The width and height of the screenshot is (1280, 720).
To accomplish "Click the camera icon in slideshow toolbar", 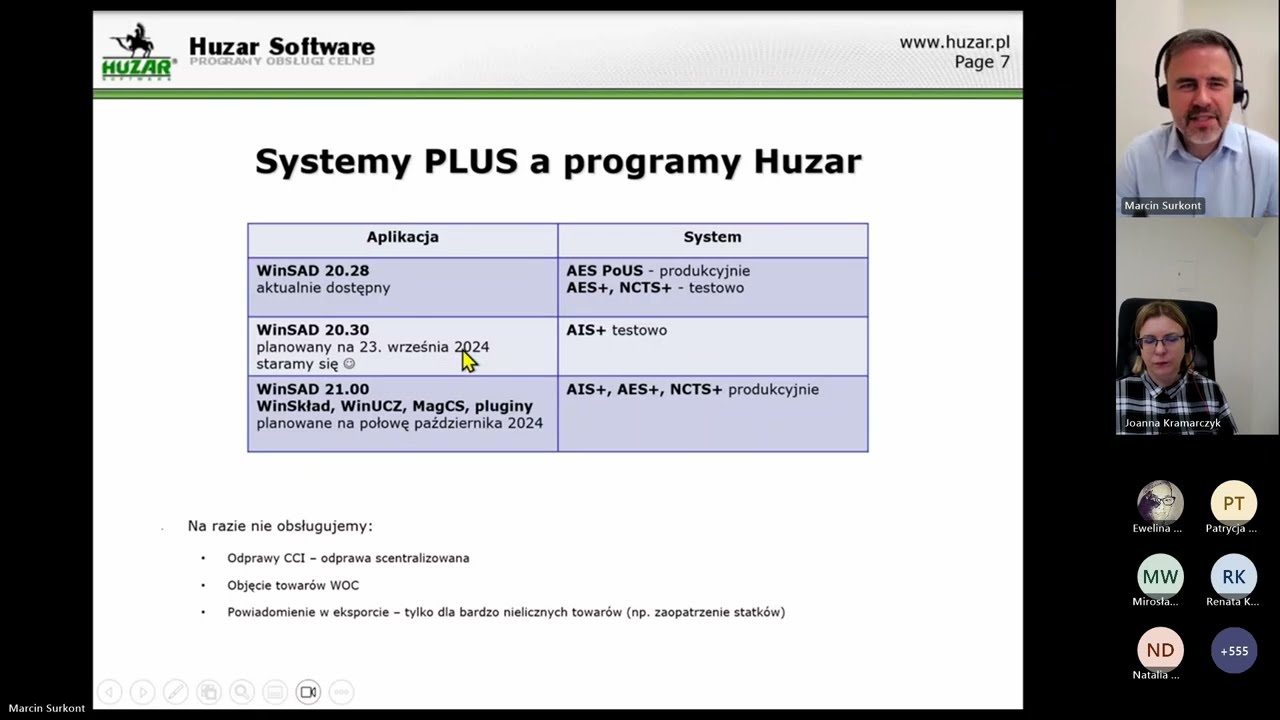I will 308,691.
